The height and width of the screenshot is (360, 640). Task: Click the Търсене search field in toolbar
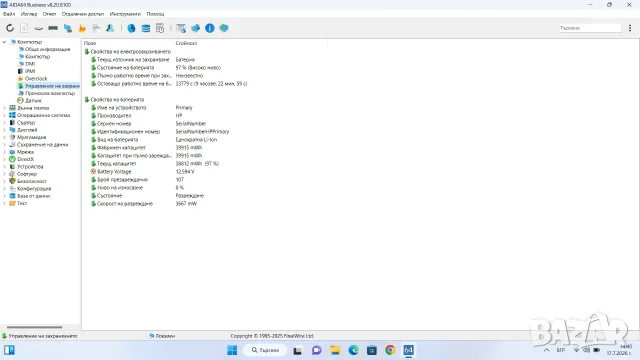[590, 28]
